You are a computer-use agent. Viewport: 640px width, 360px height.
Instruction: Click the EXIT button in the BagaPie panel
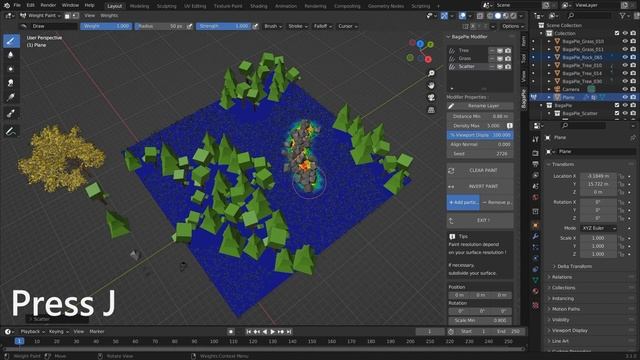pyautogui.click(x=480, y=220)
